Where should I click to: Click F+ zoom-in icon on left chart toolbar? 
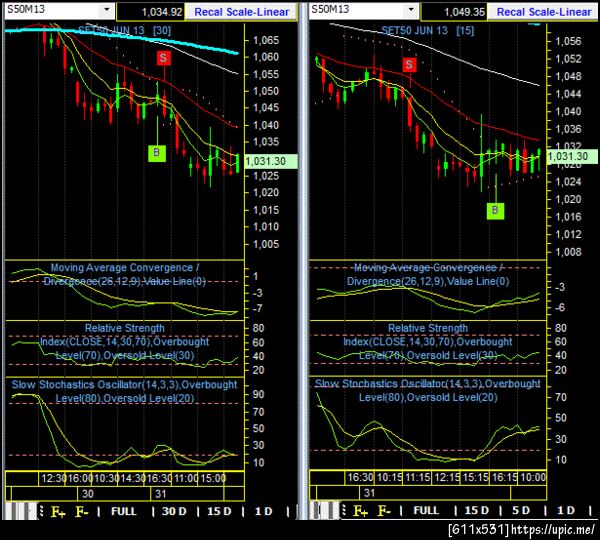[x=58, y=511]
